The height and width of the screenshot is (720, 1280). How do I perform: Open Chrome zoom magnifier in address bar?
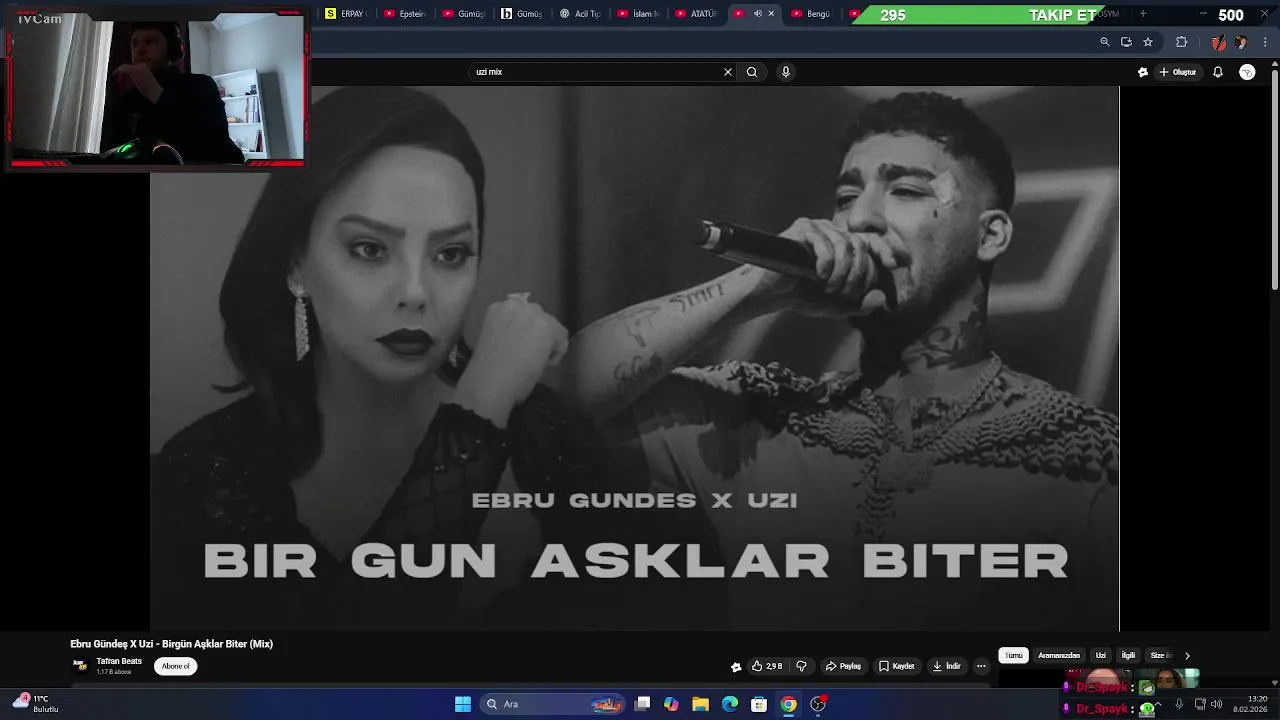pos(1104,42)
